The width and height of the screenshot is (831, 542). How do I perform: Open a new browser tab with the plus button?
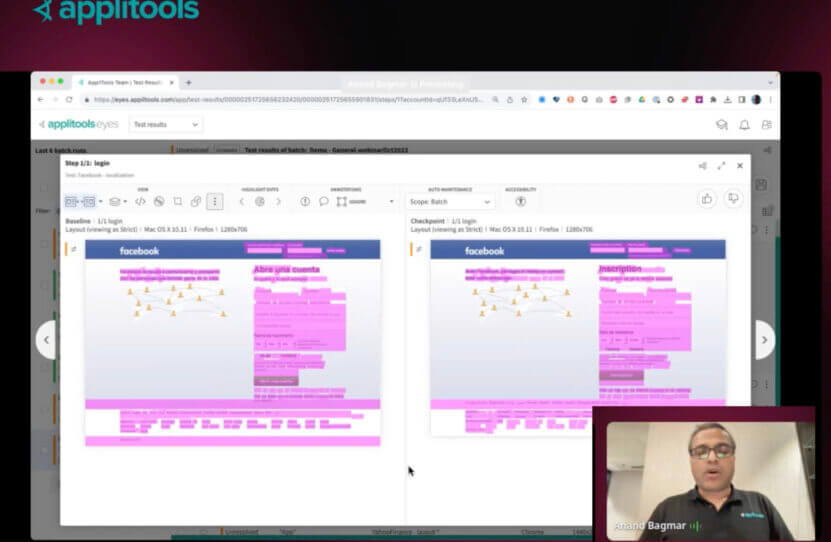(x=189, y=83)
